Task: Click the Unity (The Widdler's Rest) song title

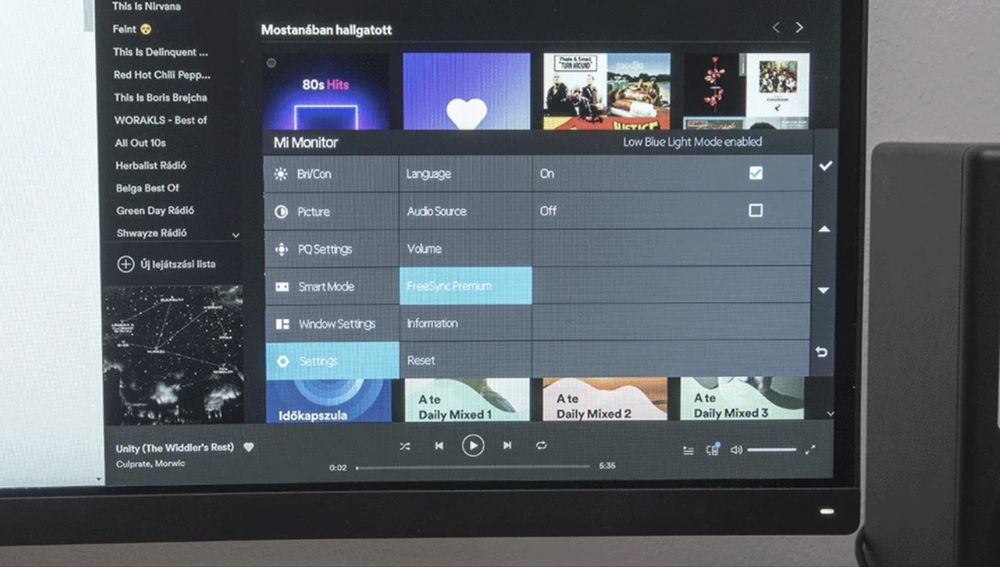Action: (x=175, y=448)
